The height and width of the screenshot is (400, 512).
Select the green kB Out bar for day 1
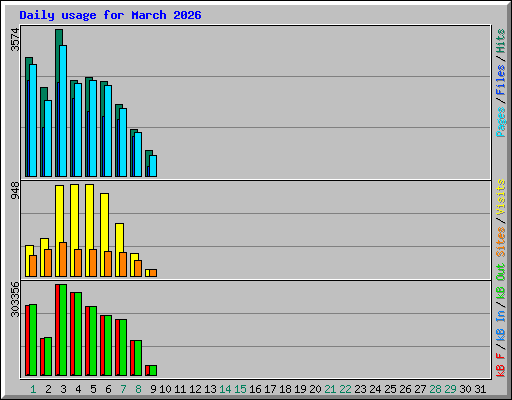point(33,340)
